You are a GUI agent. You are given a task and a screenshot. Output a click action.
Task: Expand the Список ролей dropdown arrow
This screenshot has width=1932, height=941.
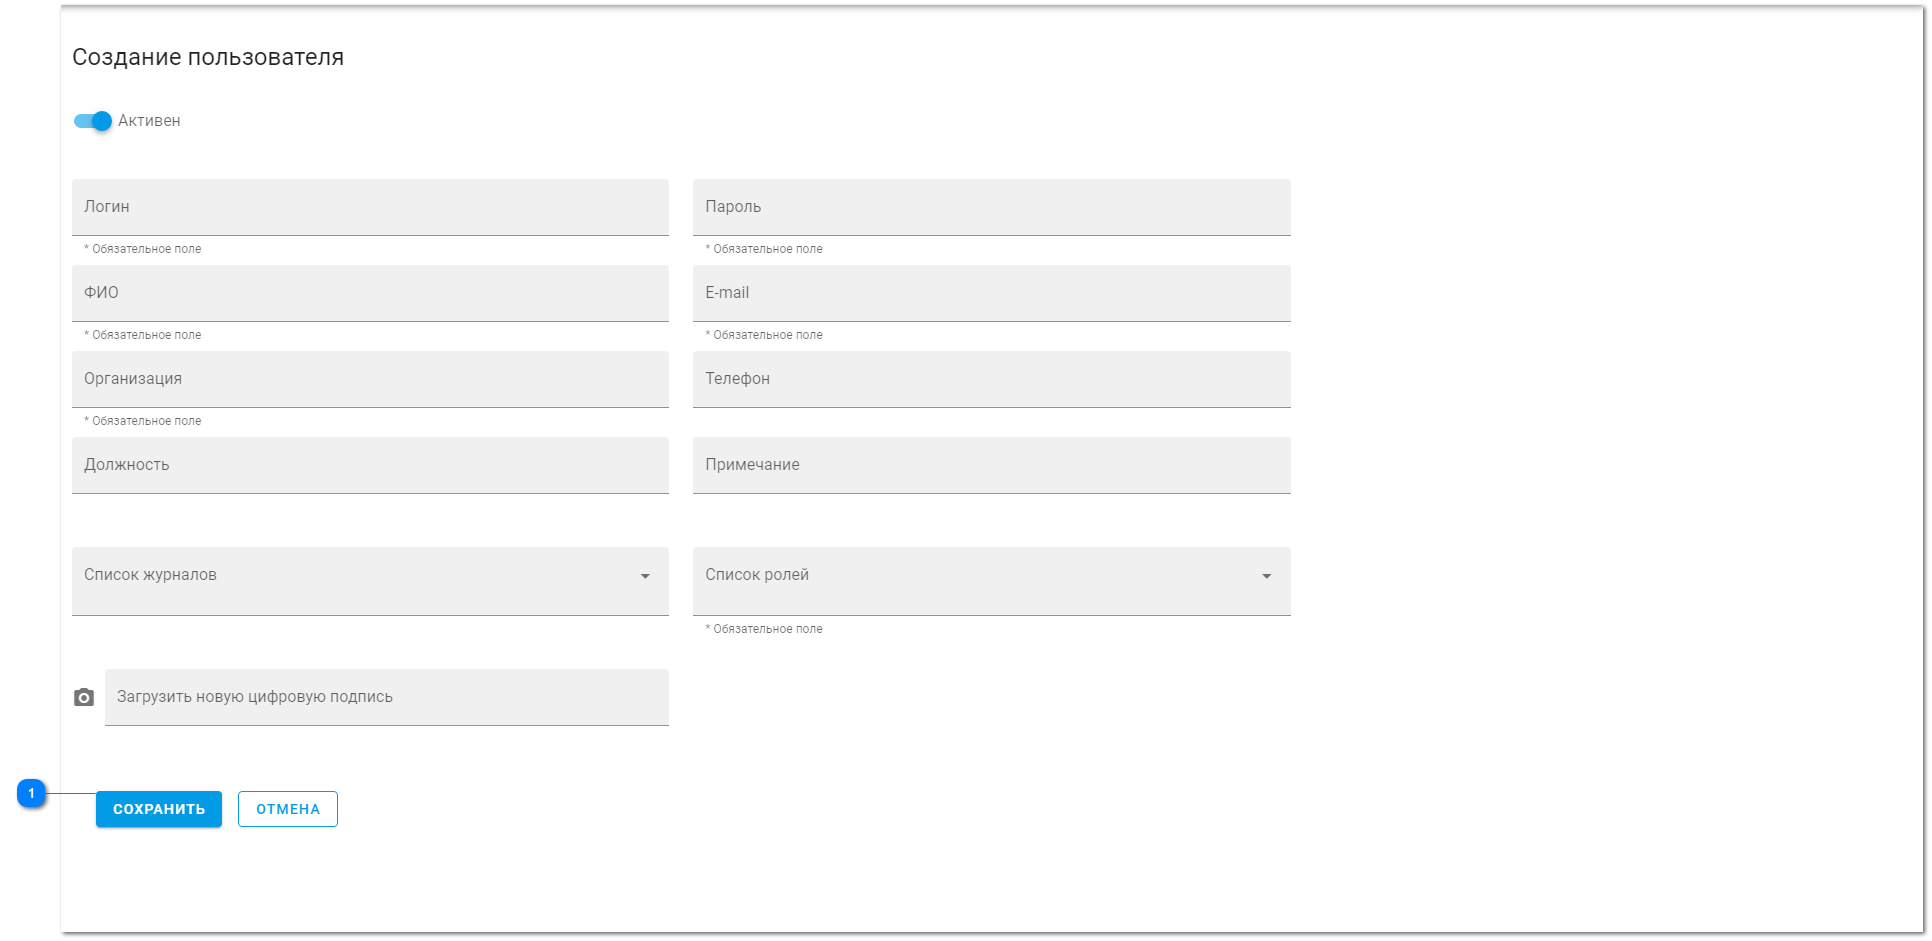[x=1266, y=576]
